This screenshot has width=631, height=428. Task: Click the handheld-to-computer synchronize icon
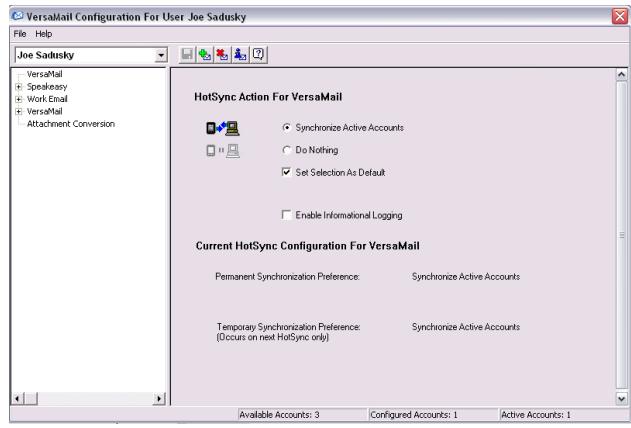[x=223, y=128]
